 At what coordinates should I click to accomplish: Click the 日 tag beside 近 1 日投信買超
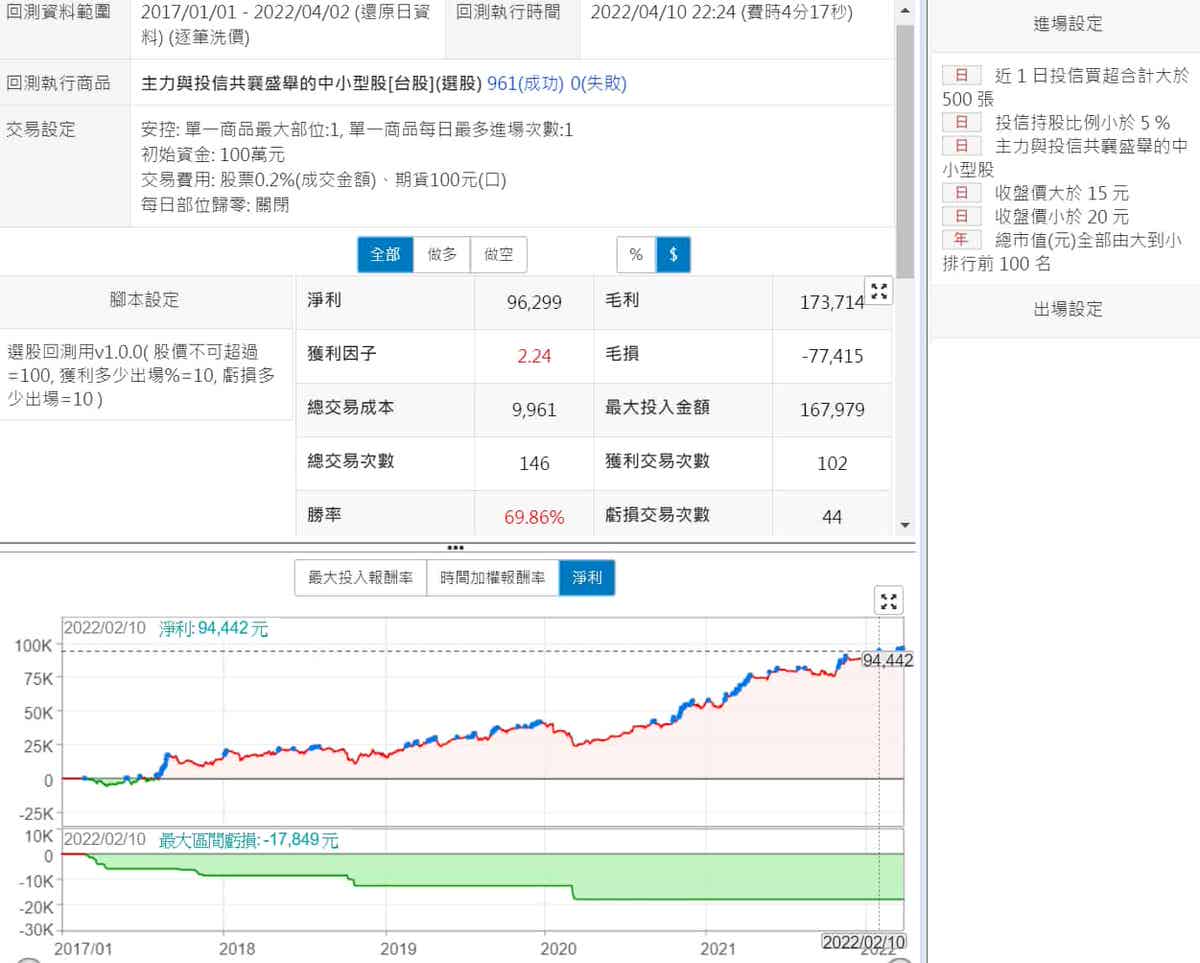[x=962, y=76]
